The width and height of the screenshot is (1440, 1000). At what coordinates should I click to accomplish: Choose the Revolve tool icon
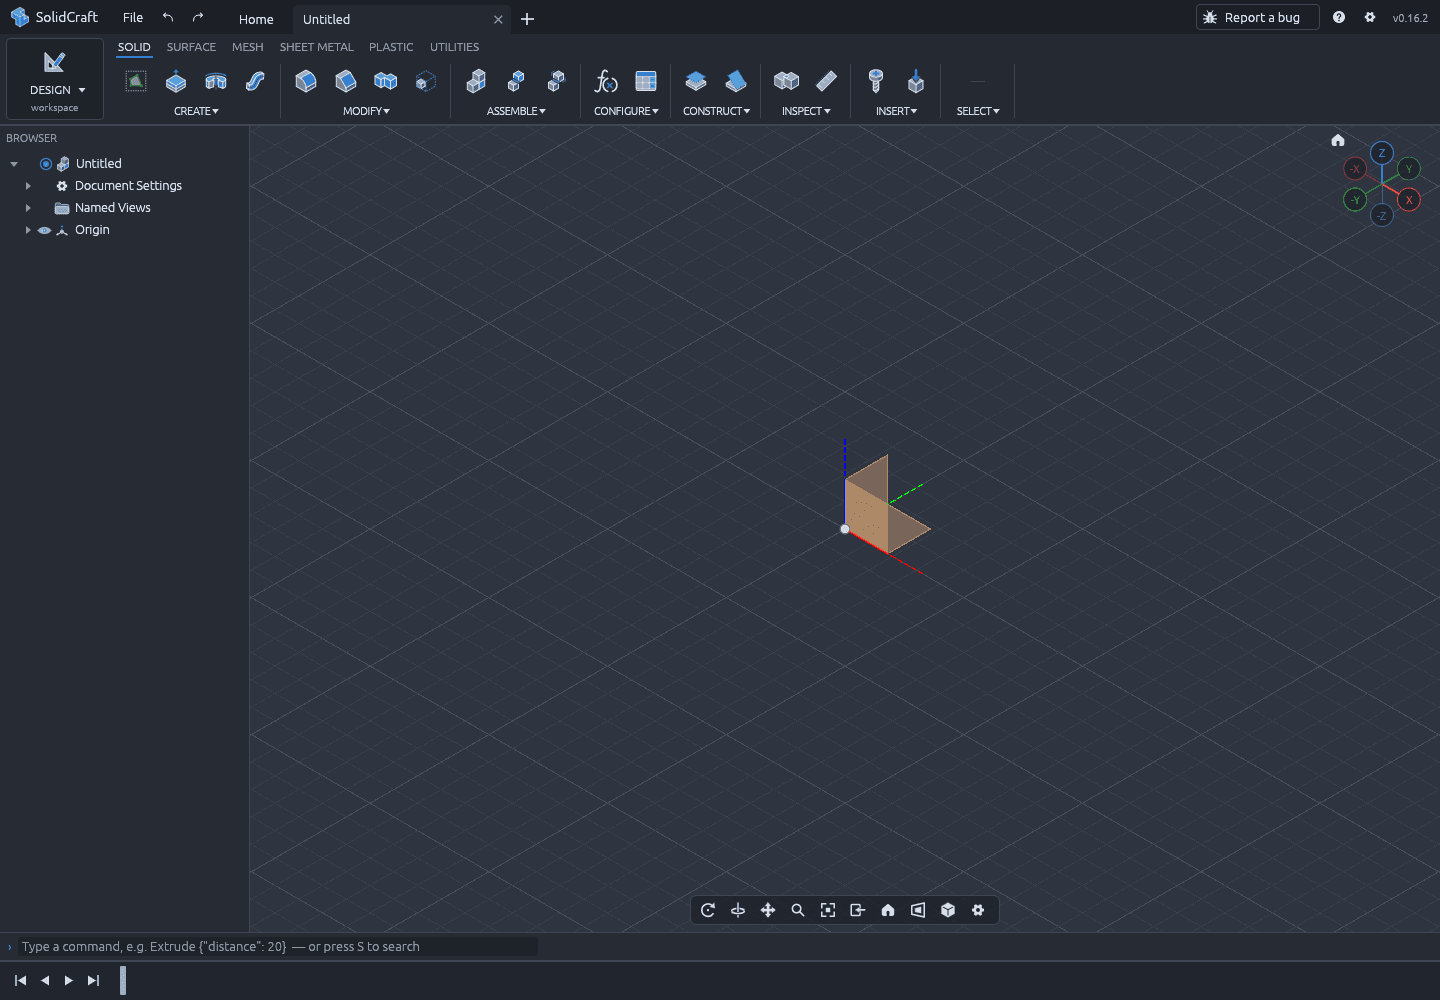tap(216, 82)
